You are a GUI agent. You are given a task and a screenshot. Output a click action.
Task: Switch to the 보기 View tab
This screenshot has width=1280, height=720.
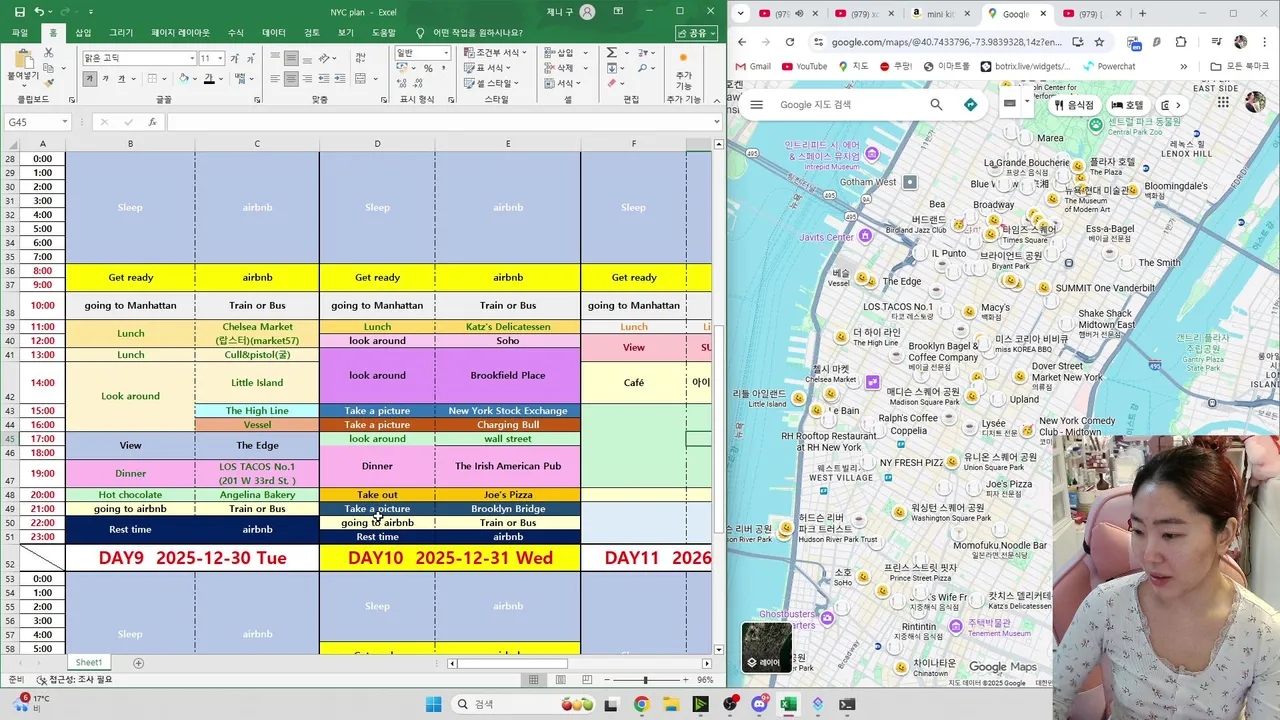click(x=345, y=33)
